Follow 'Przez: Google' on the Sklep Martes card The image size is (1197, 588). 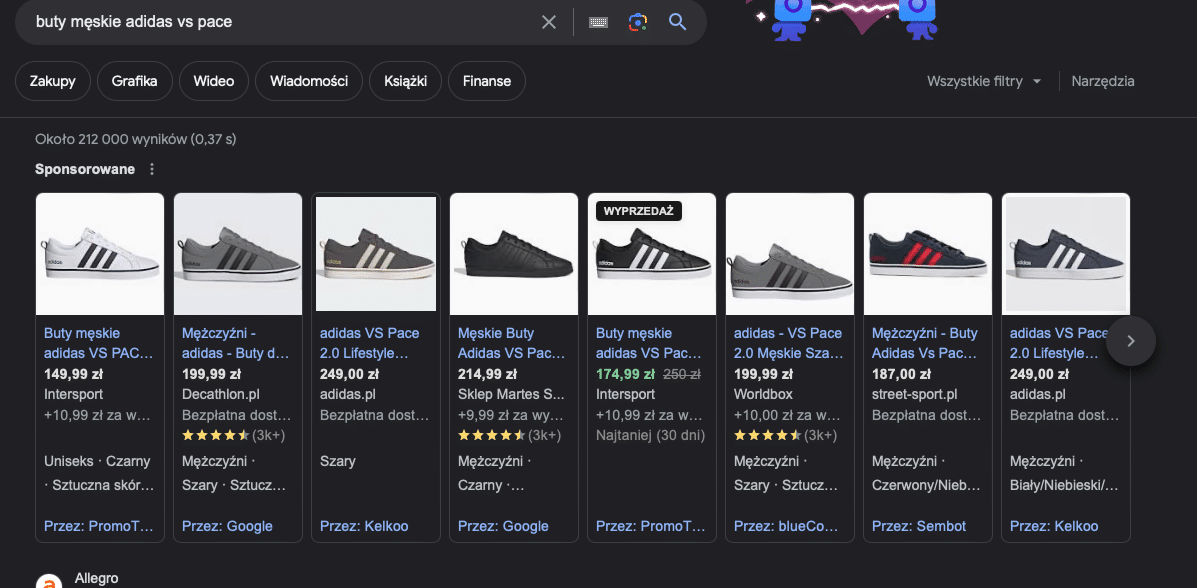[503, 526]
